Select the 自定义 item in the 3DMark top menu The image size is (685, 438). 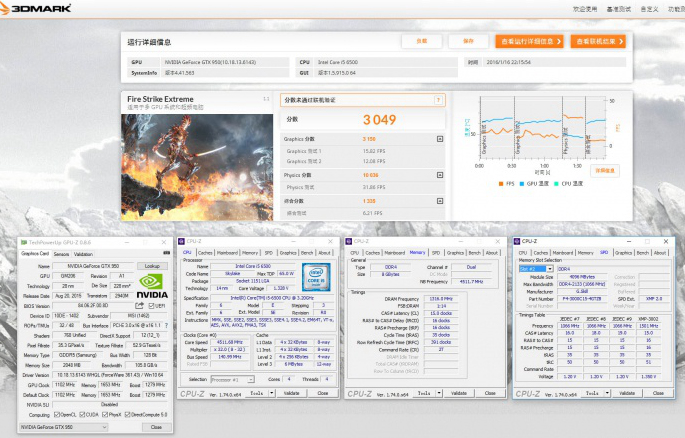point(649,9)
